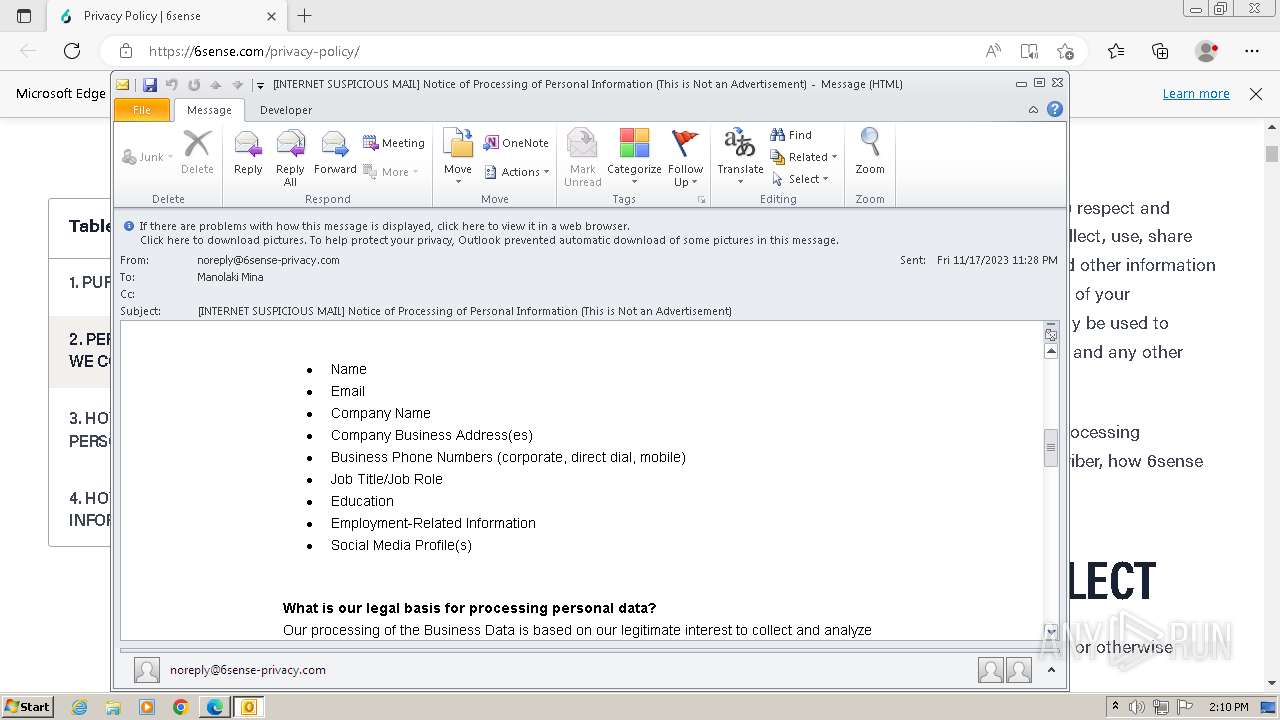Send message to OneNote
Image resolution: width=1280 pixels, height=720 pixels.
click(x=516, y=143)
